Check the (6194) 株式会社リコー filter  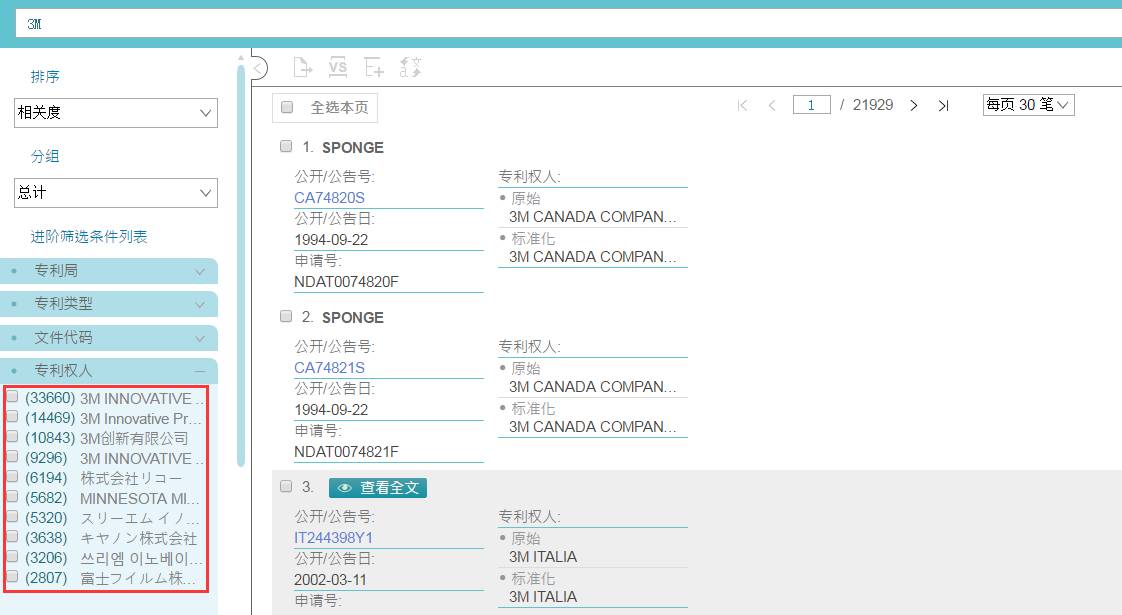coord(12,476)
